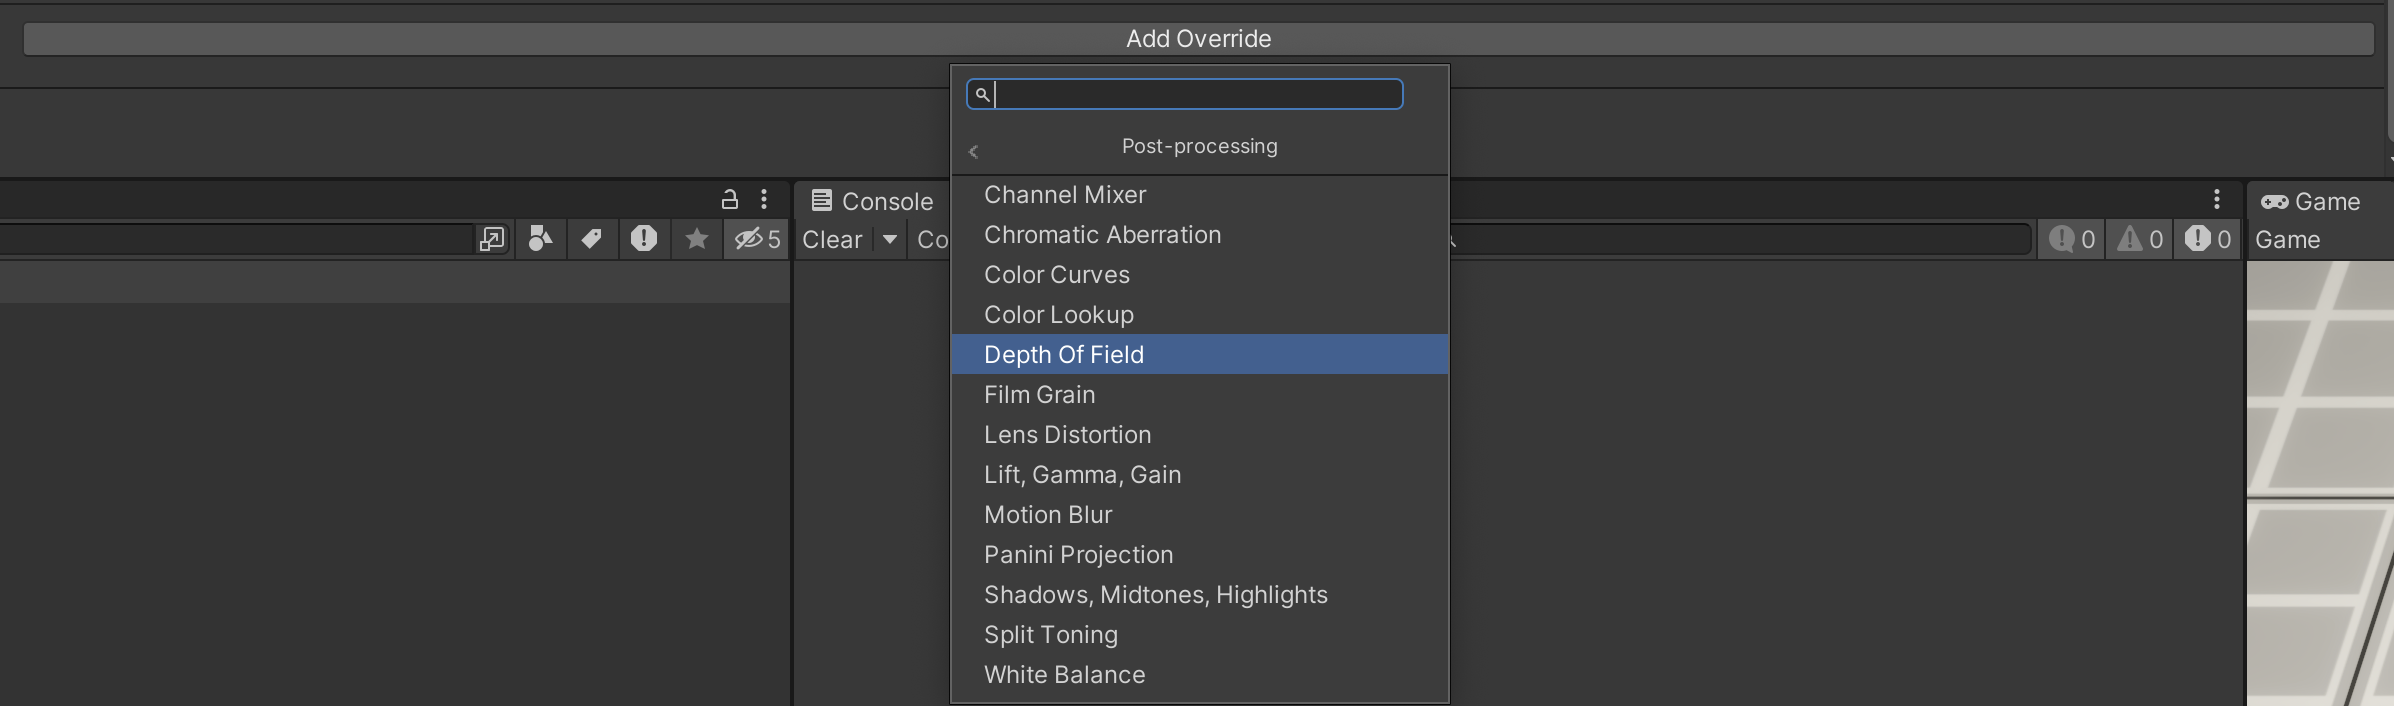This screenshot has height=706, width=2394.
Task: Click the search by type shapes icon
Action: [x=540, y=239]
